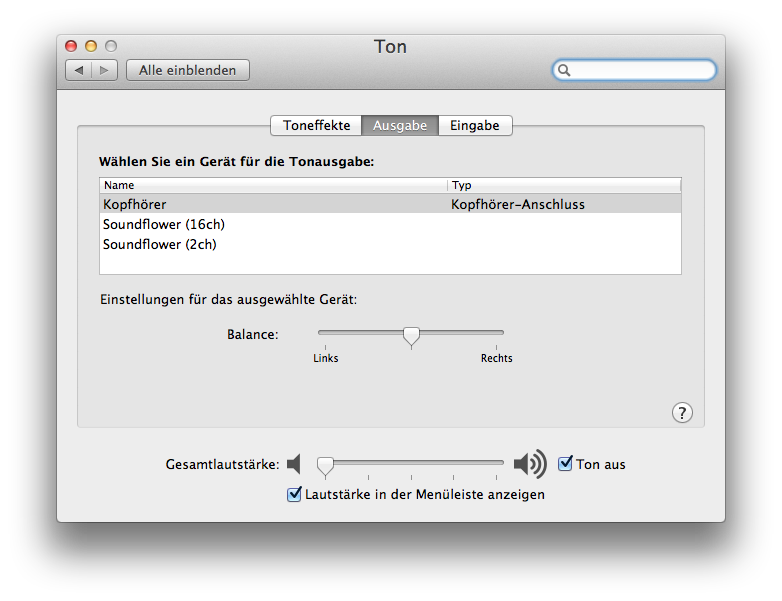Screen dimensions: 782x601
Task: Click the magnifying glass search icon
Action: coord(564,70)
